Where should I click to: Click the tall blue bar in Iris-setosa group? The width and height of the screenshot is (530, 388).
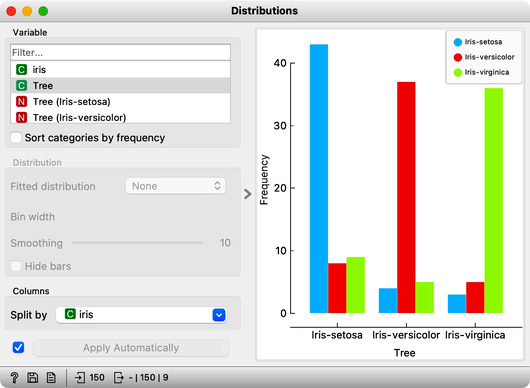point(319,178)
